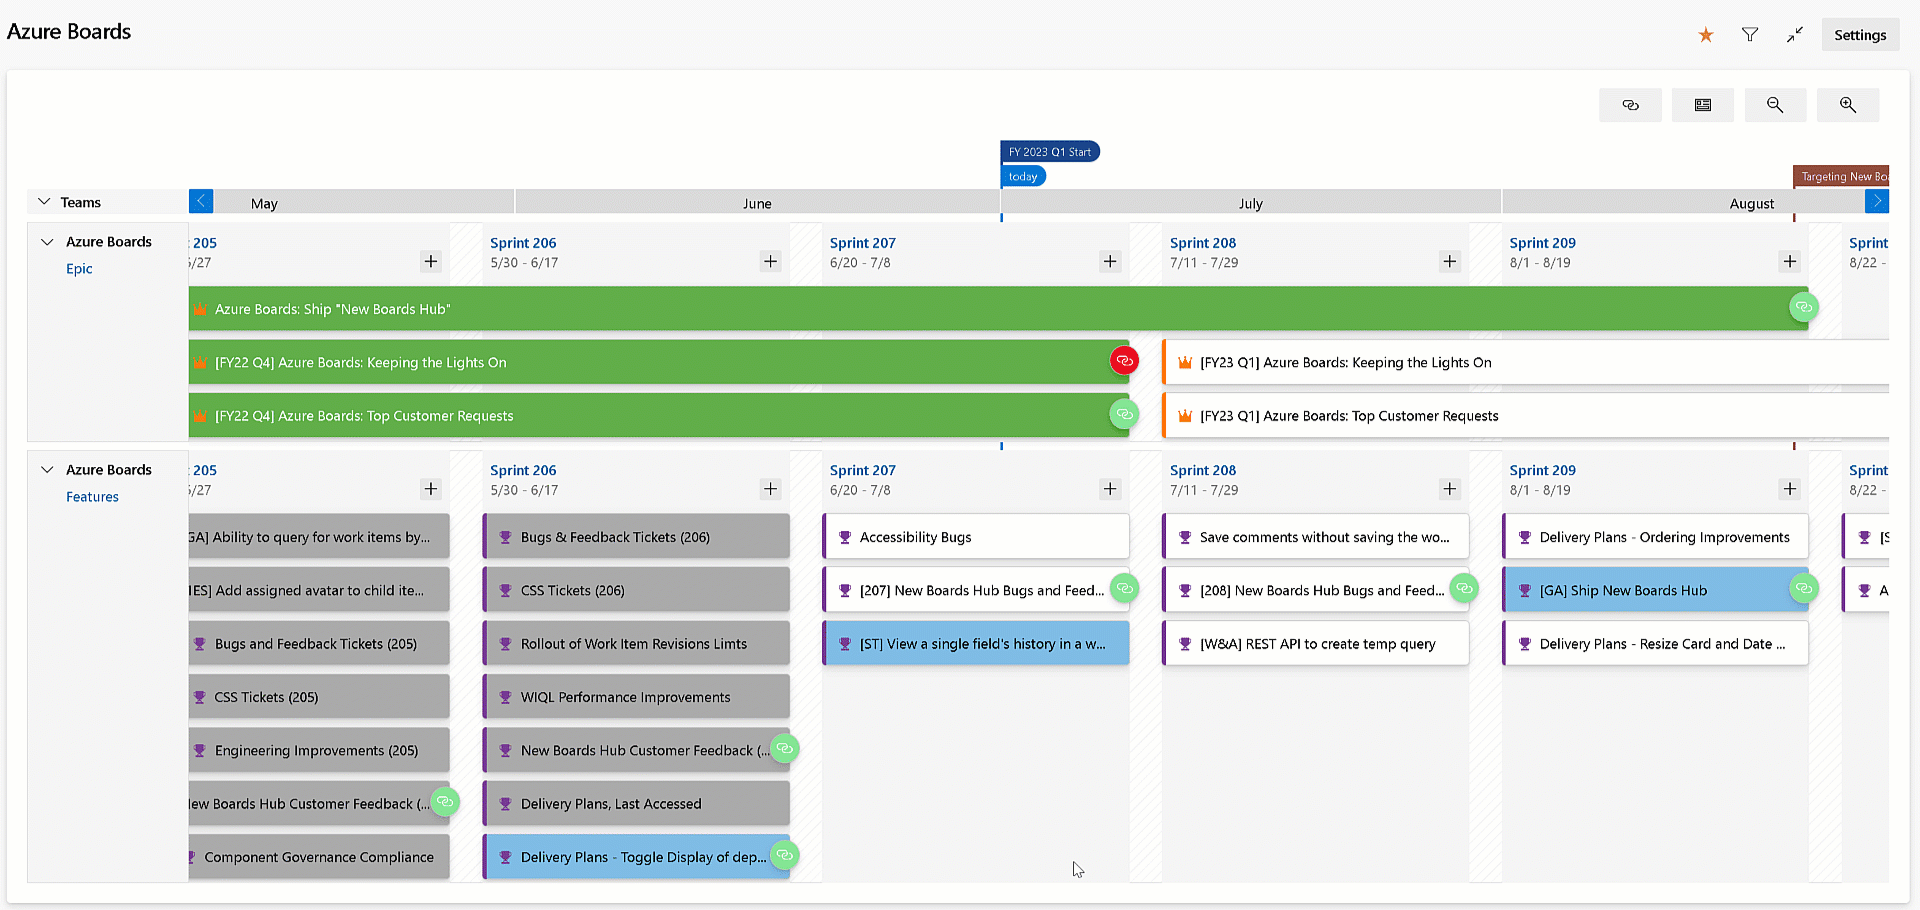Mark this delivery plan as favorite

coord(1704,34)
